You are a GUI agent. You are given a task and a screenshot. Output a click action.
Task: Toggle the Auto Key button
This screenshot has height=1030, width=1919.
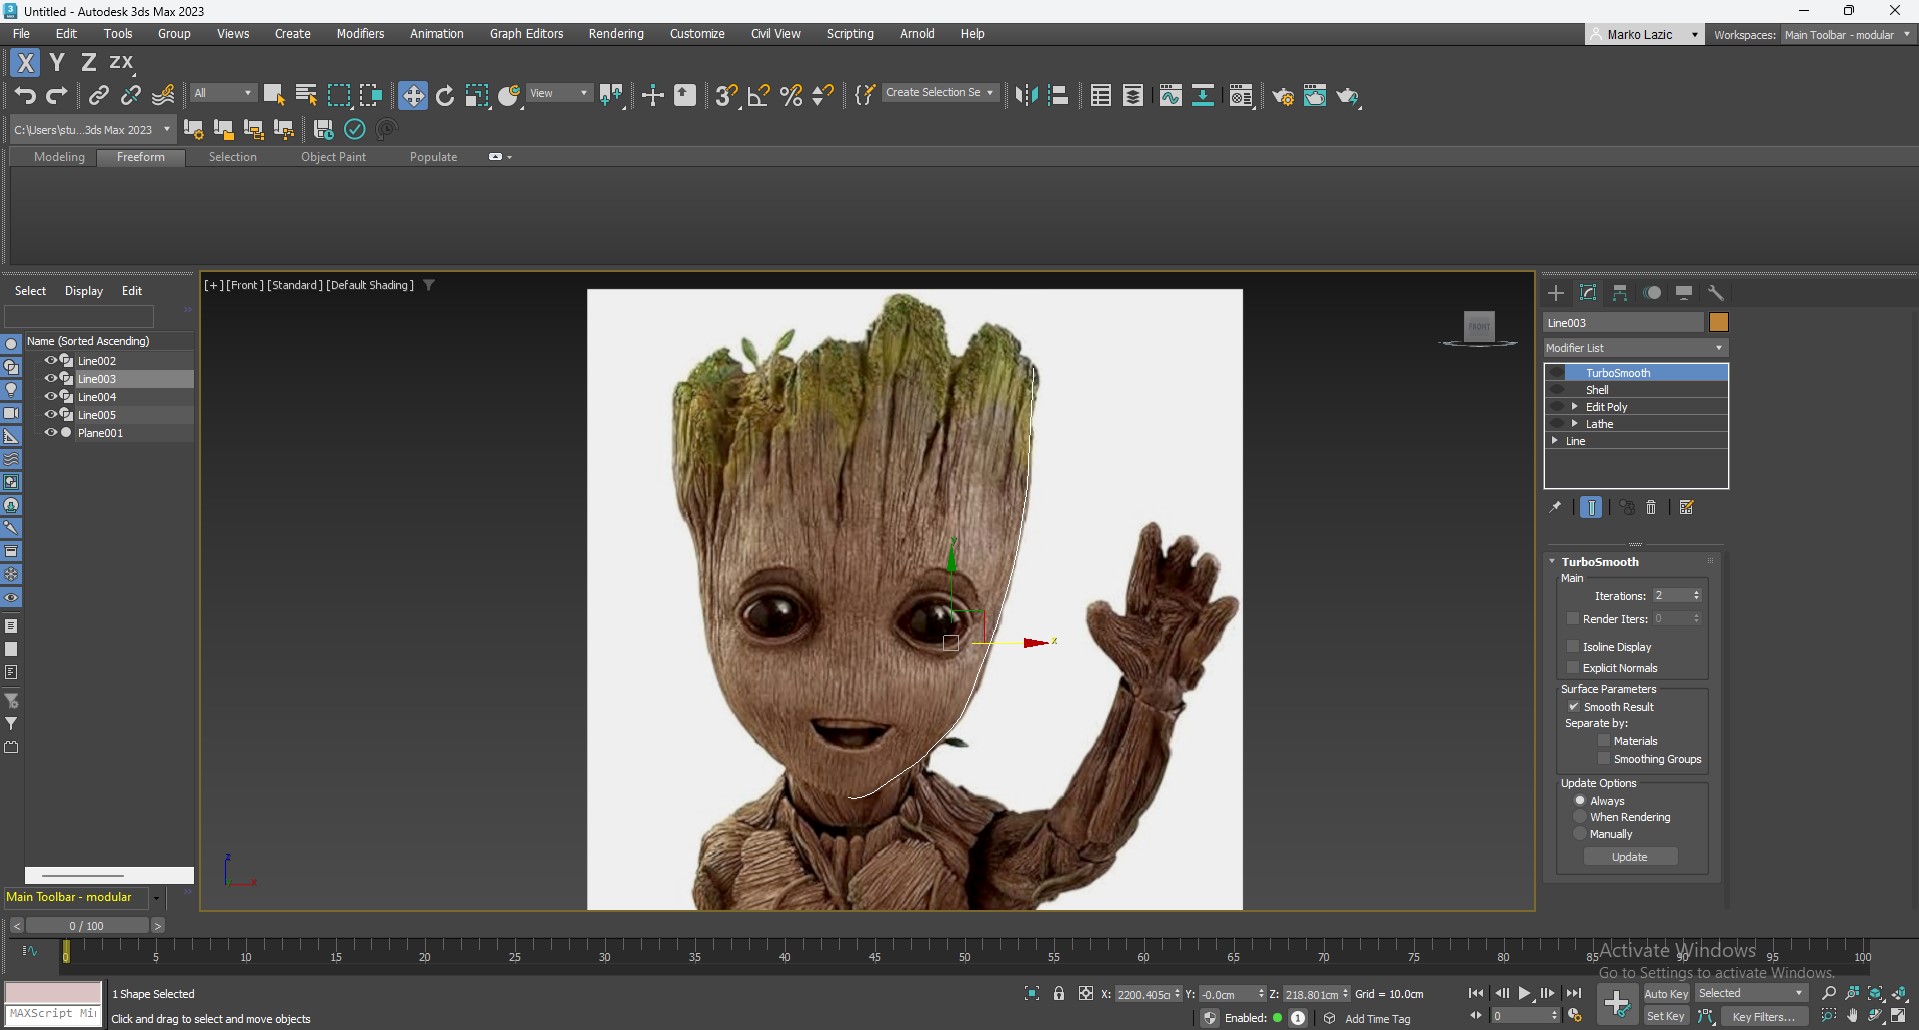pos(1665,993)
